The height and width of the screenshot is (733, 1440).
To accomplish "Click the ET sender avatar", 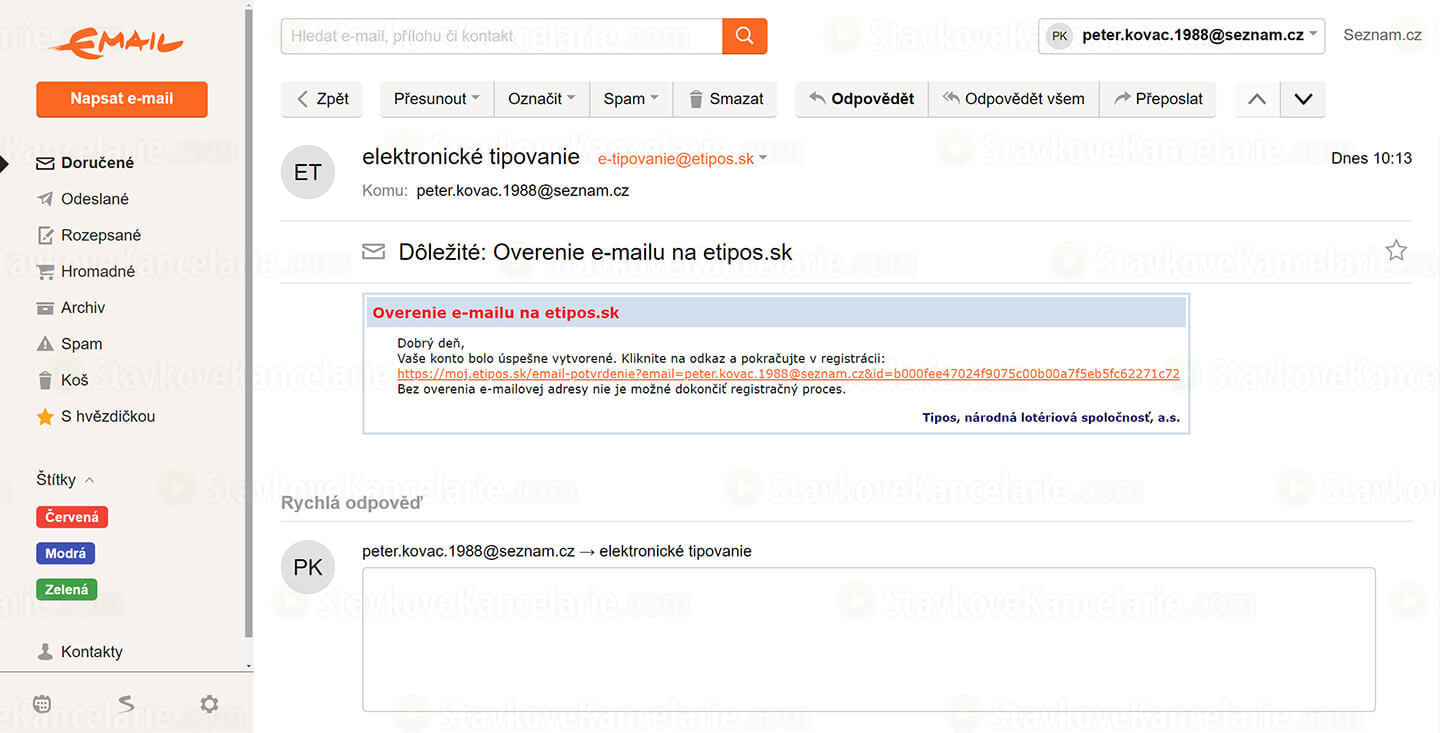I will [307, 172].
